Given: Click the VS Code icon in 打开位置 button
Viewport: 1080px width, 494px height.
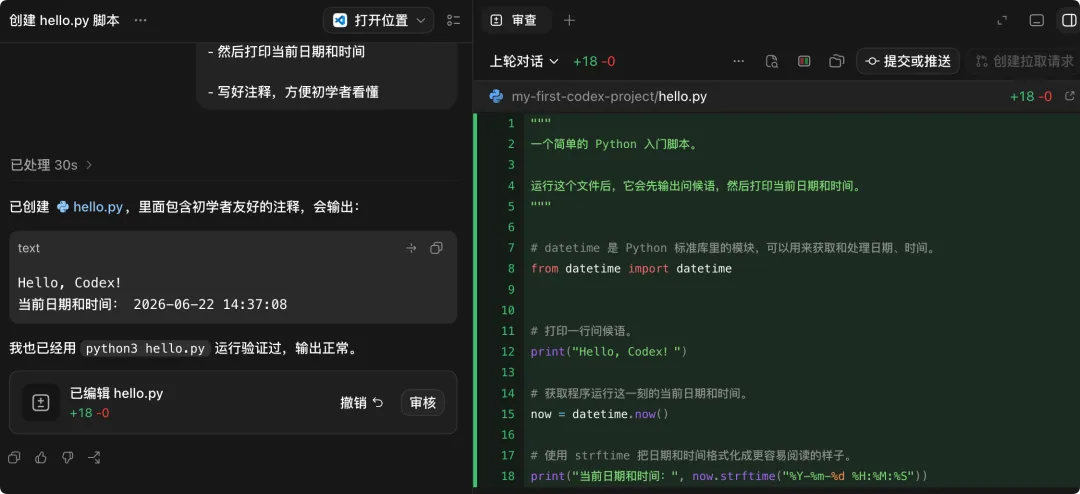Looking at the screenshot, I should point(340,20).
